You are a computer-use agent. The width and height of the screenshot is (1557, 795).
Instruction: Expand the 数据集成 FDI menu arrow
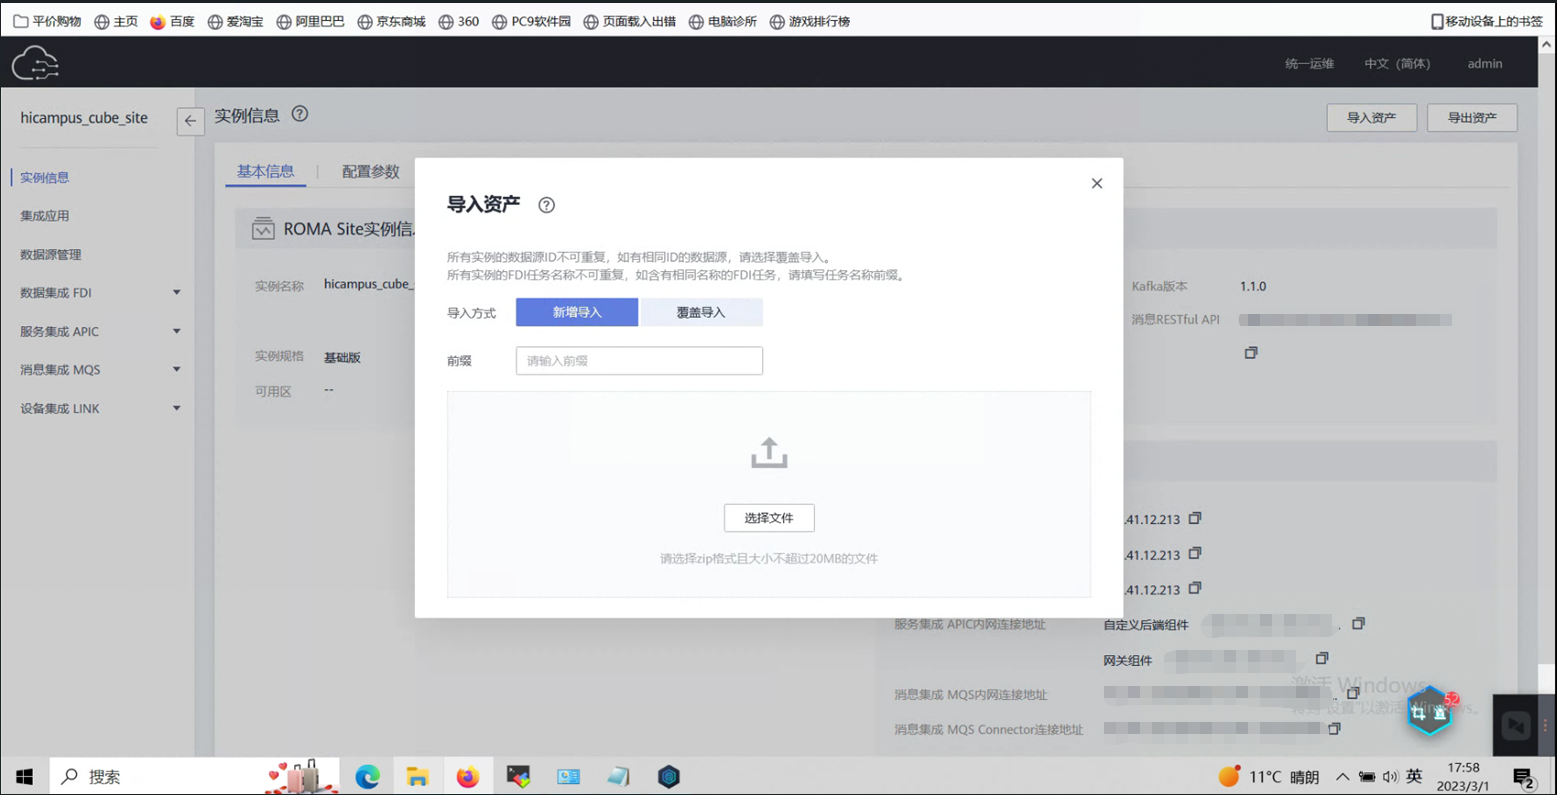[x=176, y=293]
